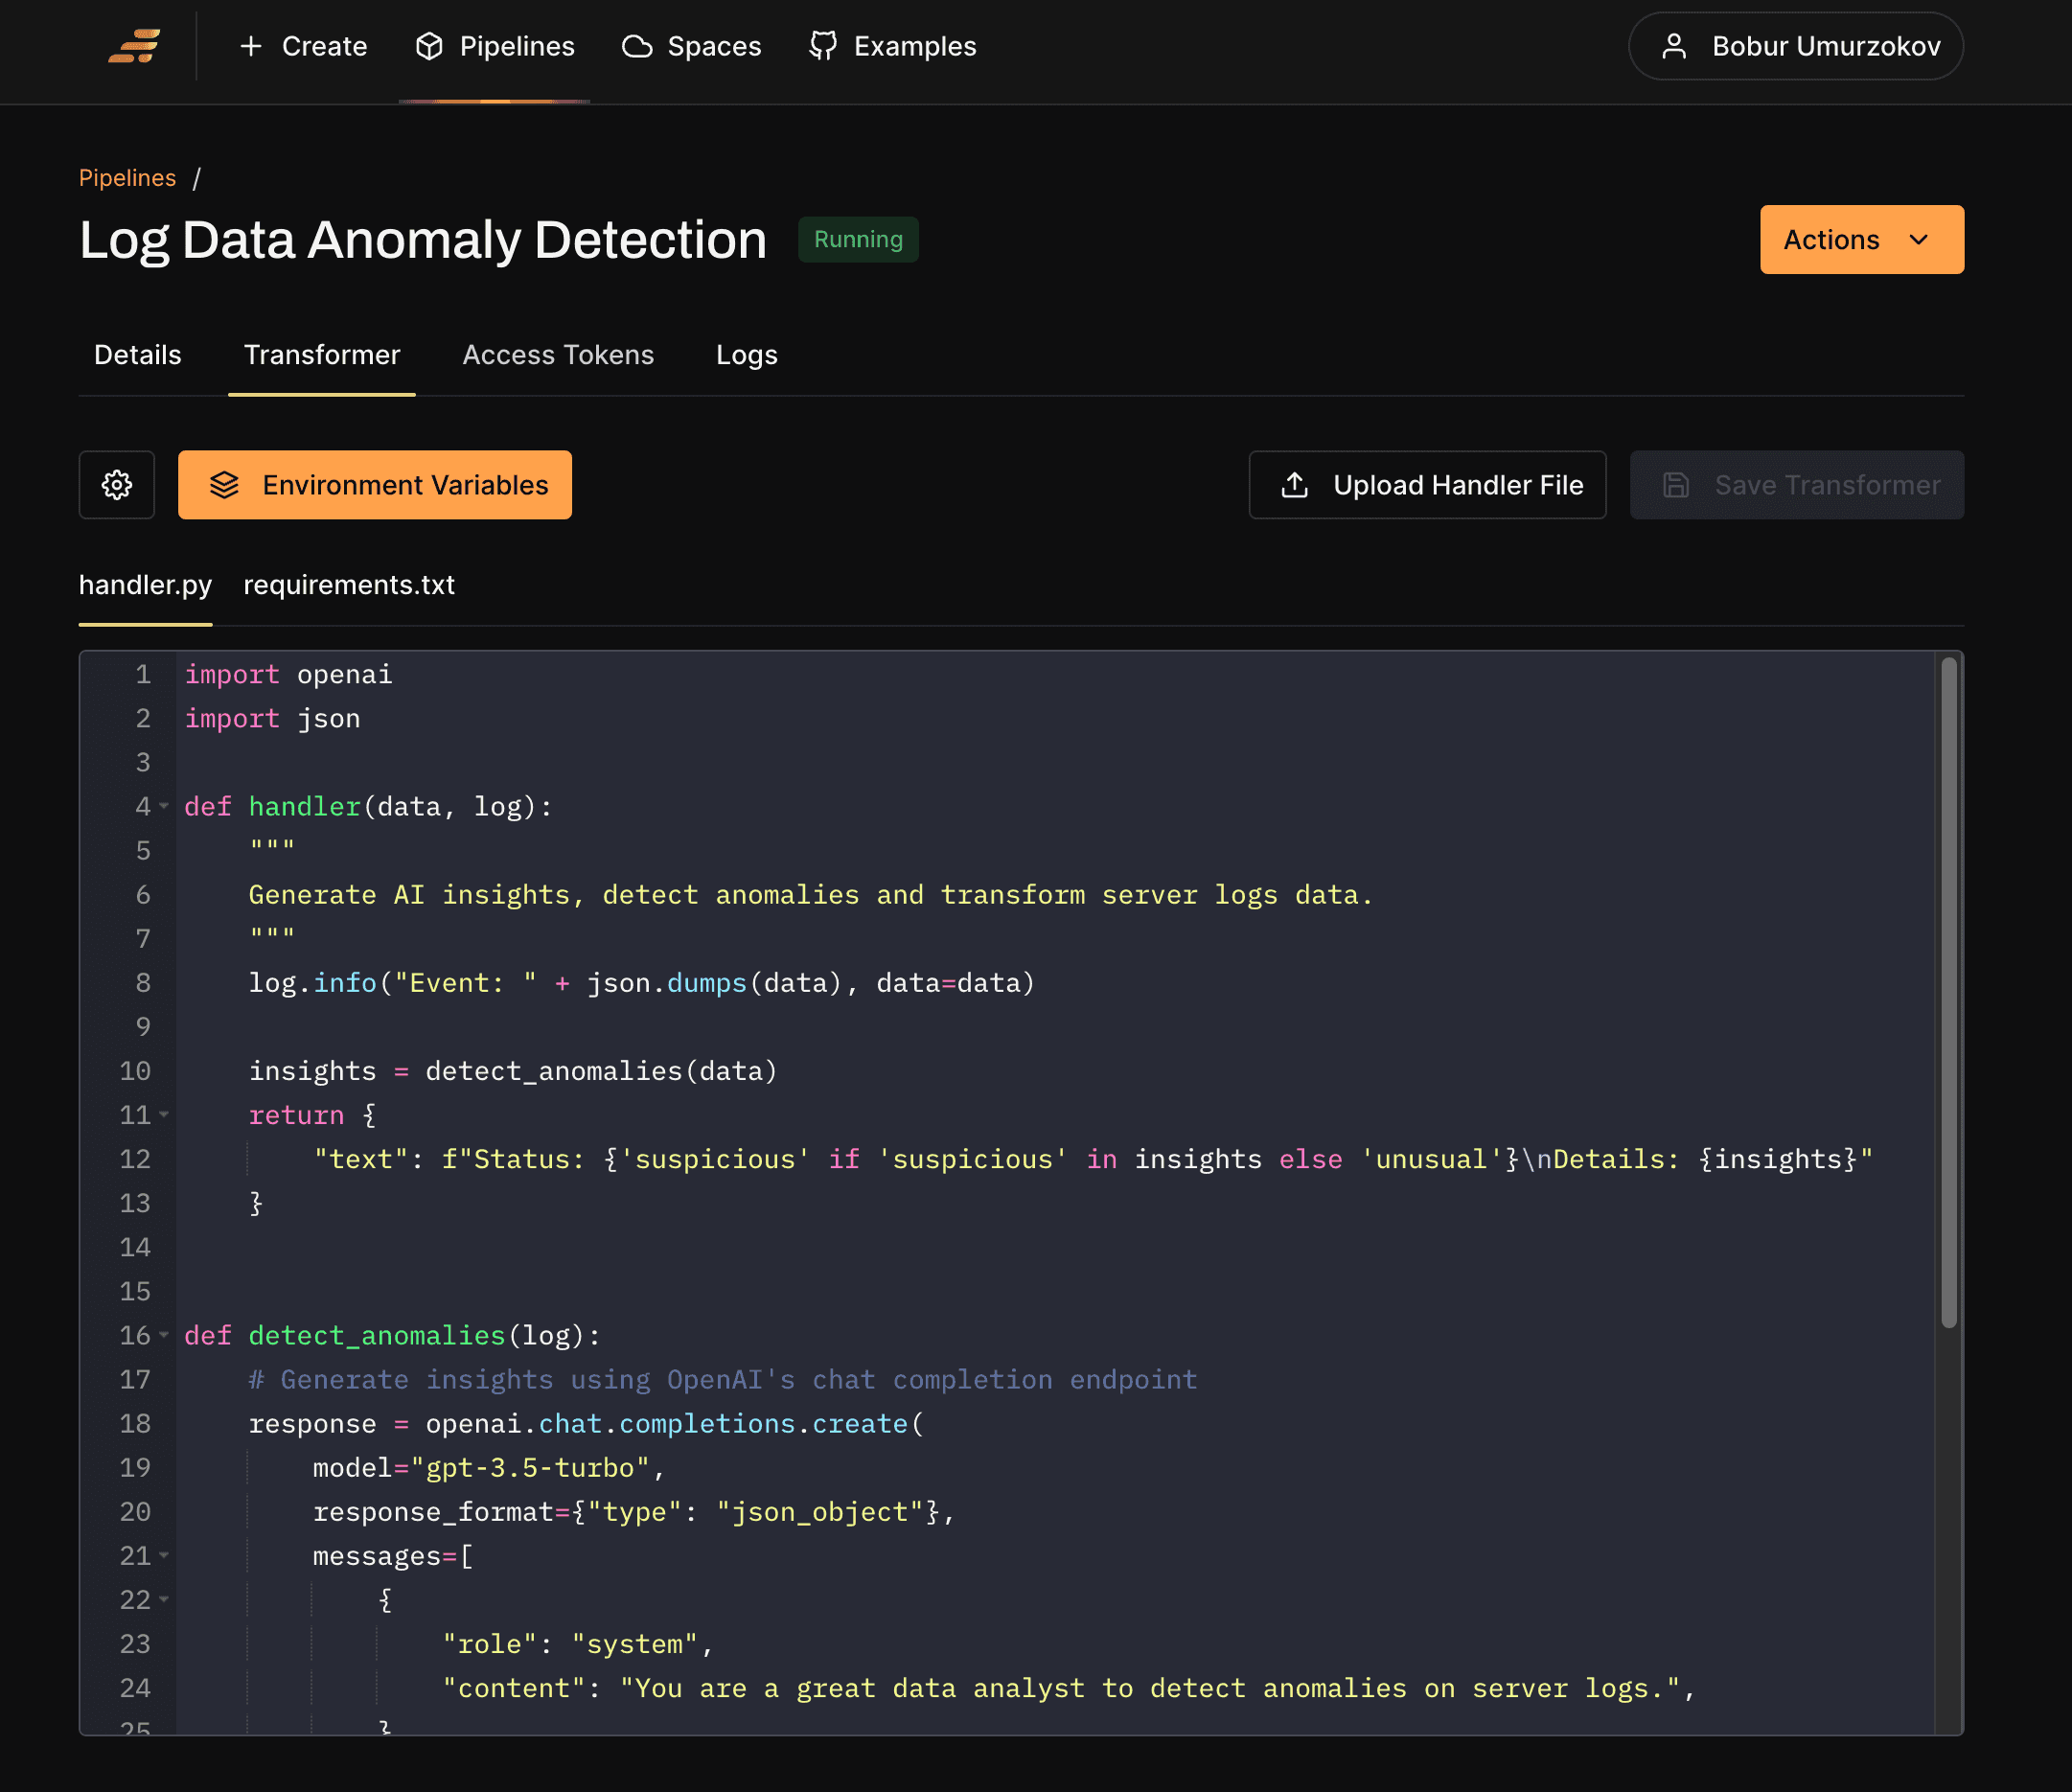Open transformer settings via gear icon
This screenshot has width=2072, height=1792.
tap(117, 485)
